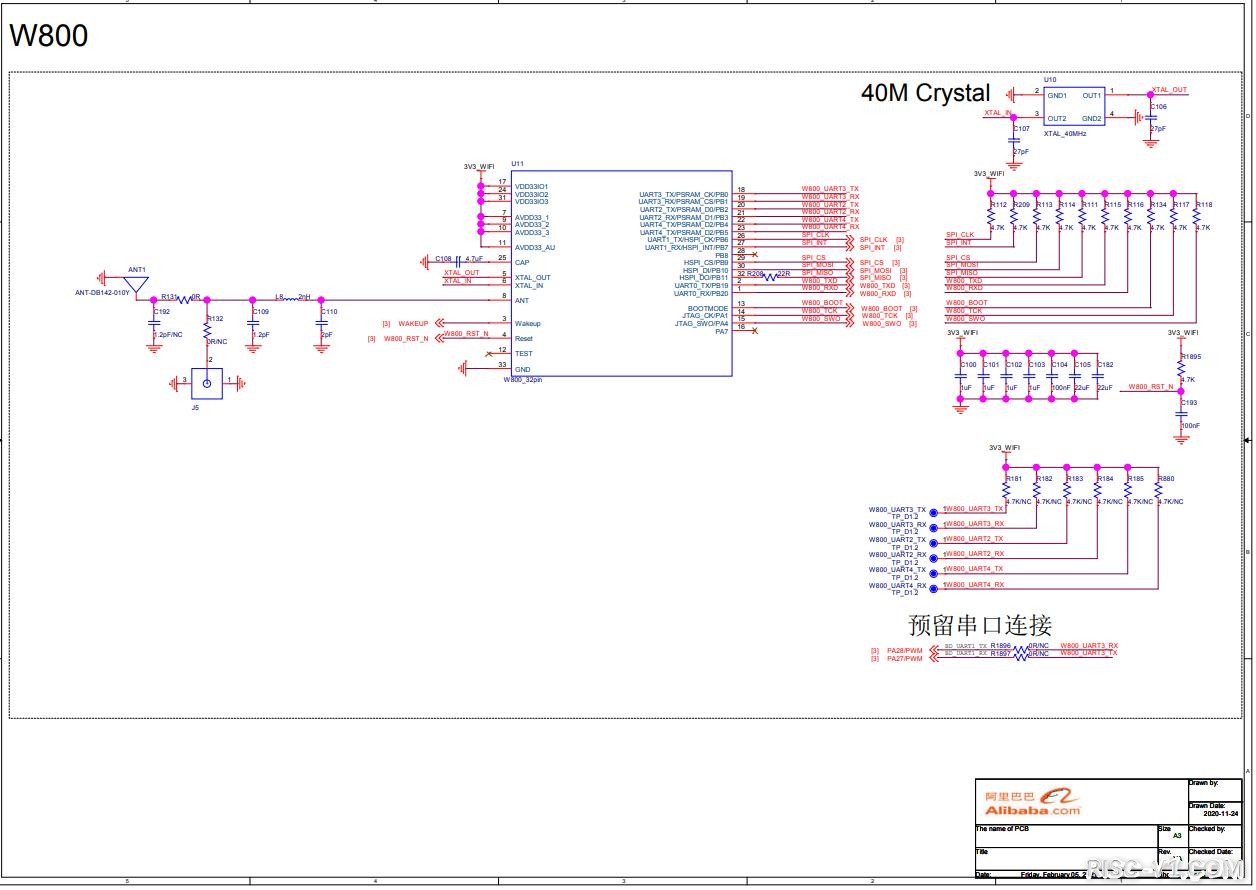Select the L8 2nH inductor symbol
The width and height of the screenshot is (1256, 890).
coord(292,298)
